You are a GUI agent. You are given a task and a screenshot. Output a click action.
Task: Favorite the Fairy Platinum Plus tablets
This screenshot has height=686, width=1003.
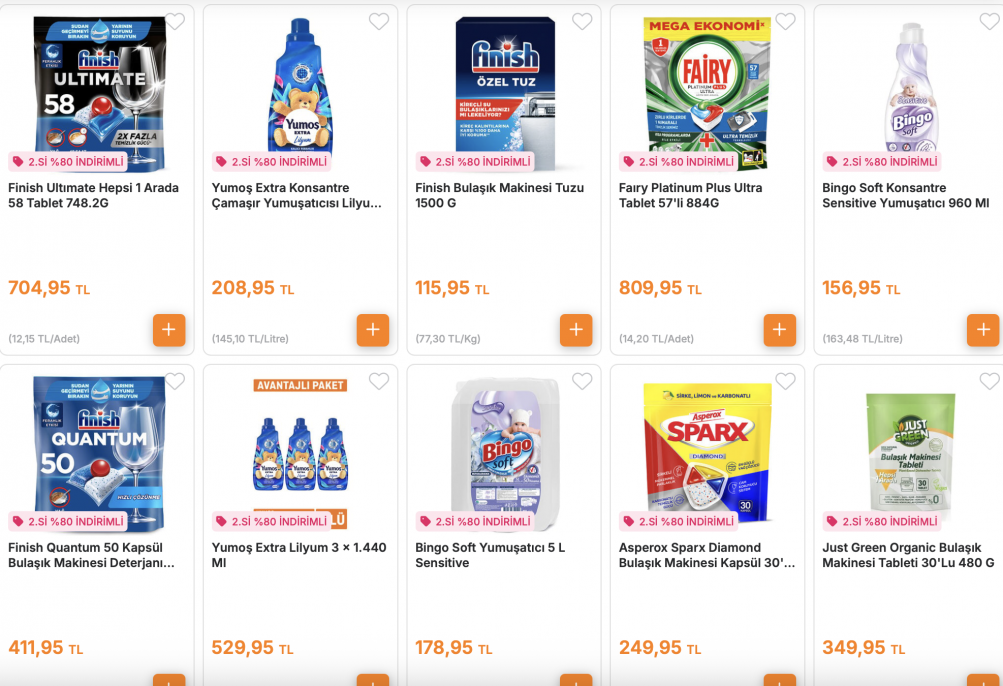click(x=785, y=22)
